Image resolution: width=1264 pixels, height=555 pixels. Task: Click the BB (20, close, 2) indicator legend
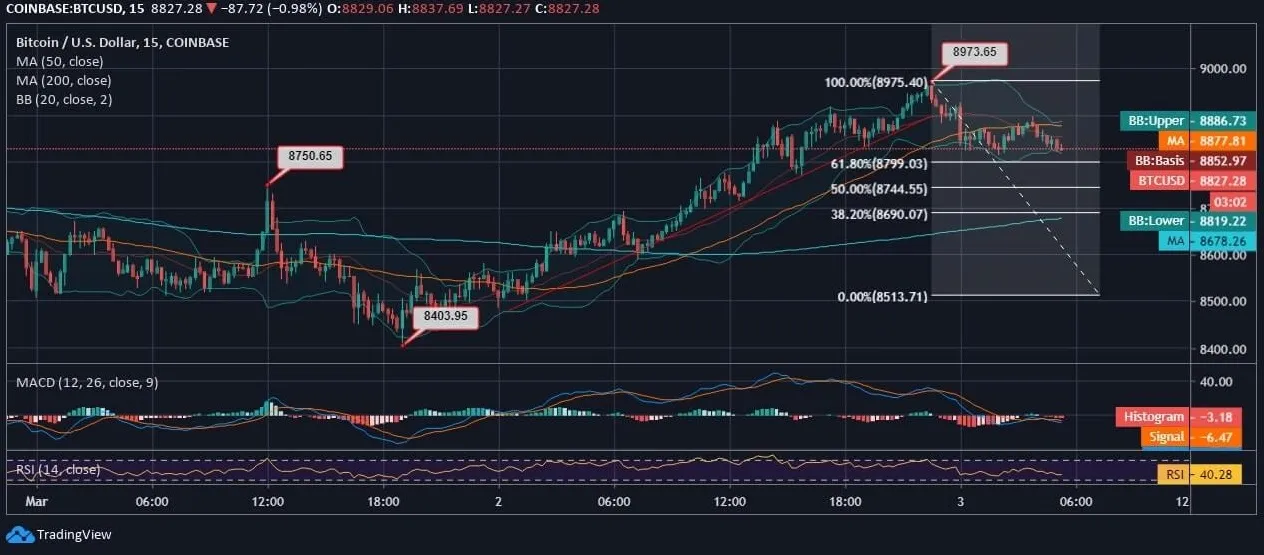[64, 99]
